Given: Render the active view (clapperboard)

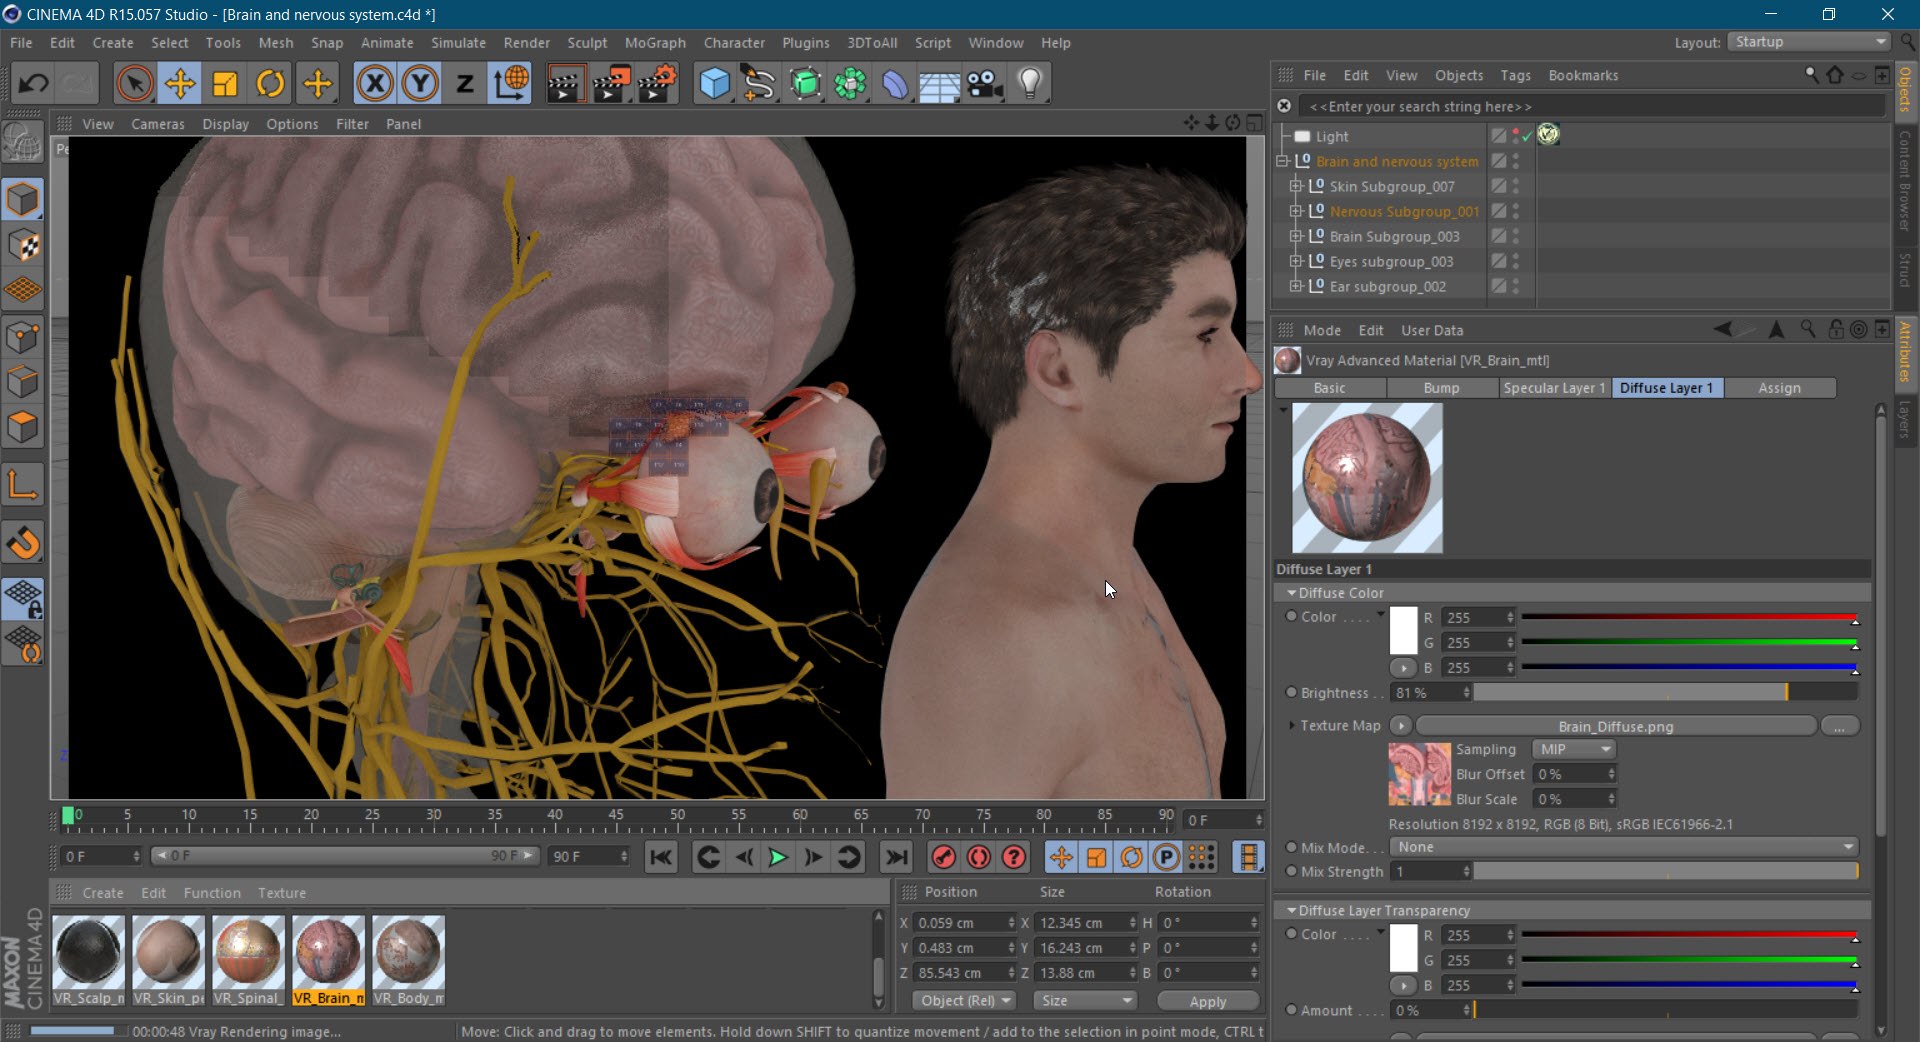Looking at the screenshot, I should tap(565, 84).
